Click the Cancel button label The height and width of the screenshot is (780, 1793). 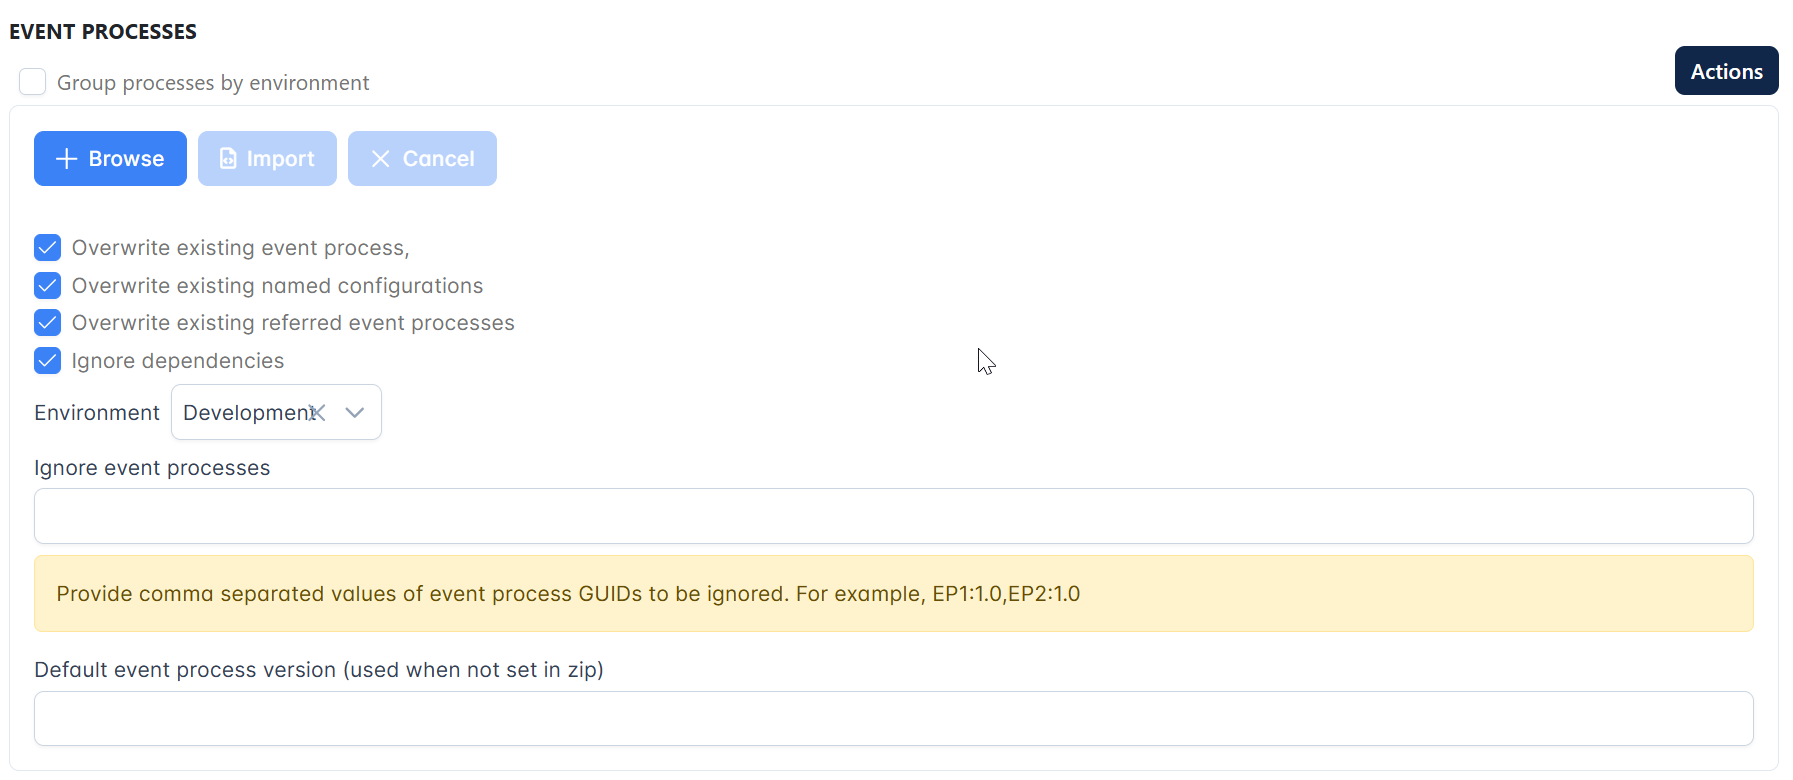(438, 159)
